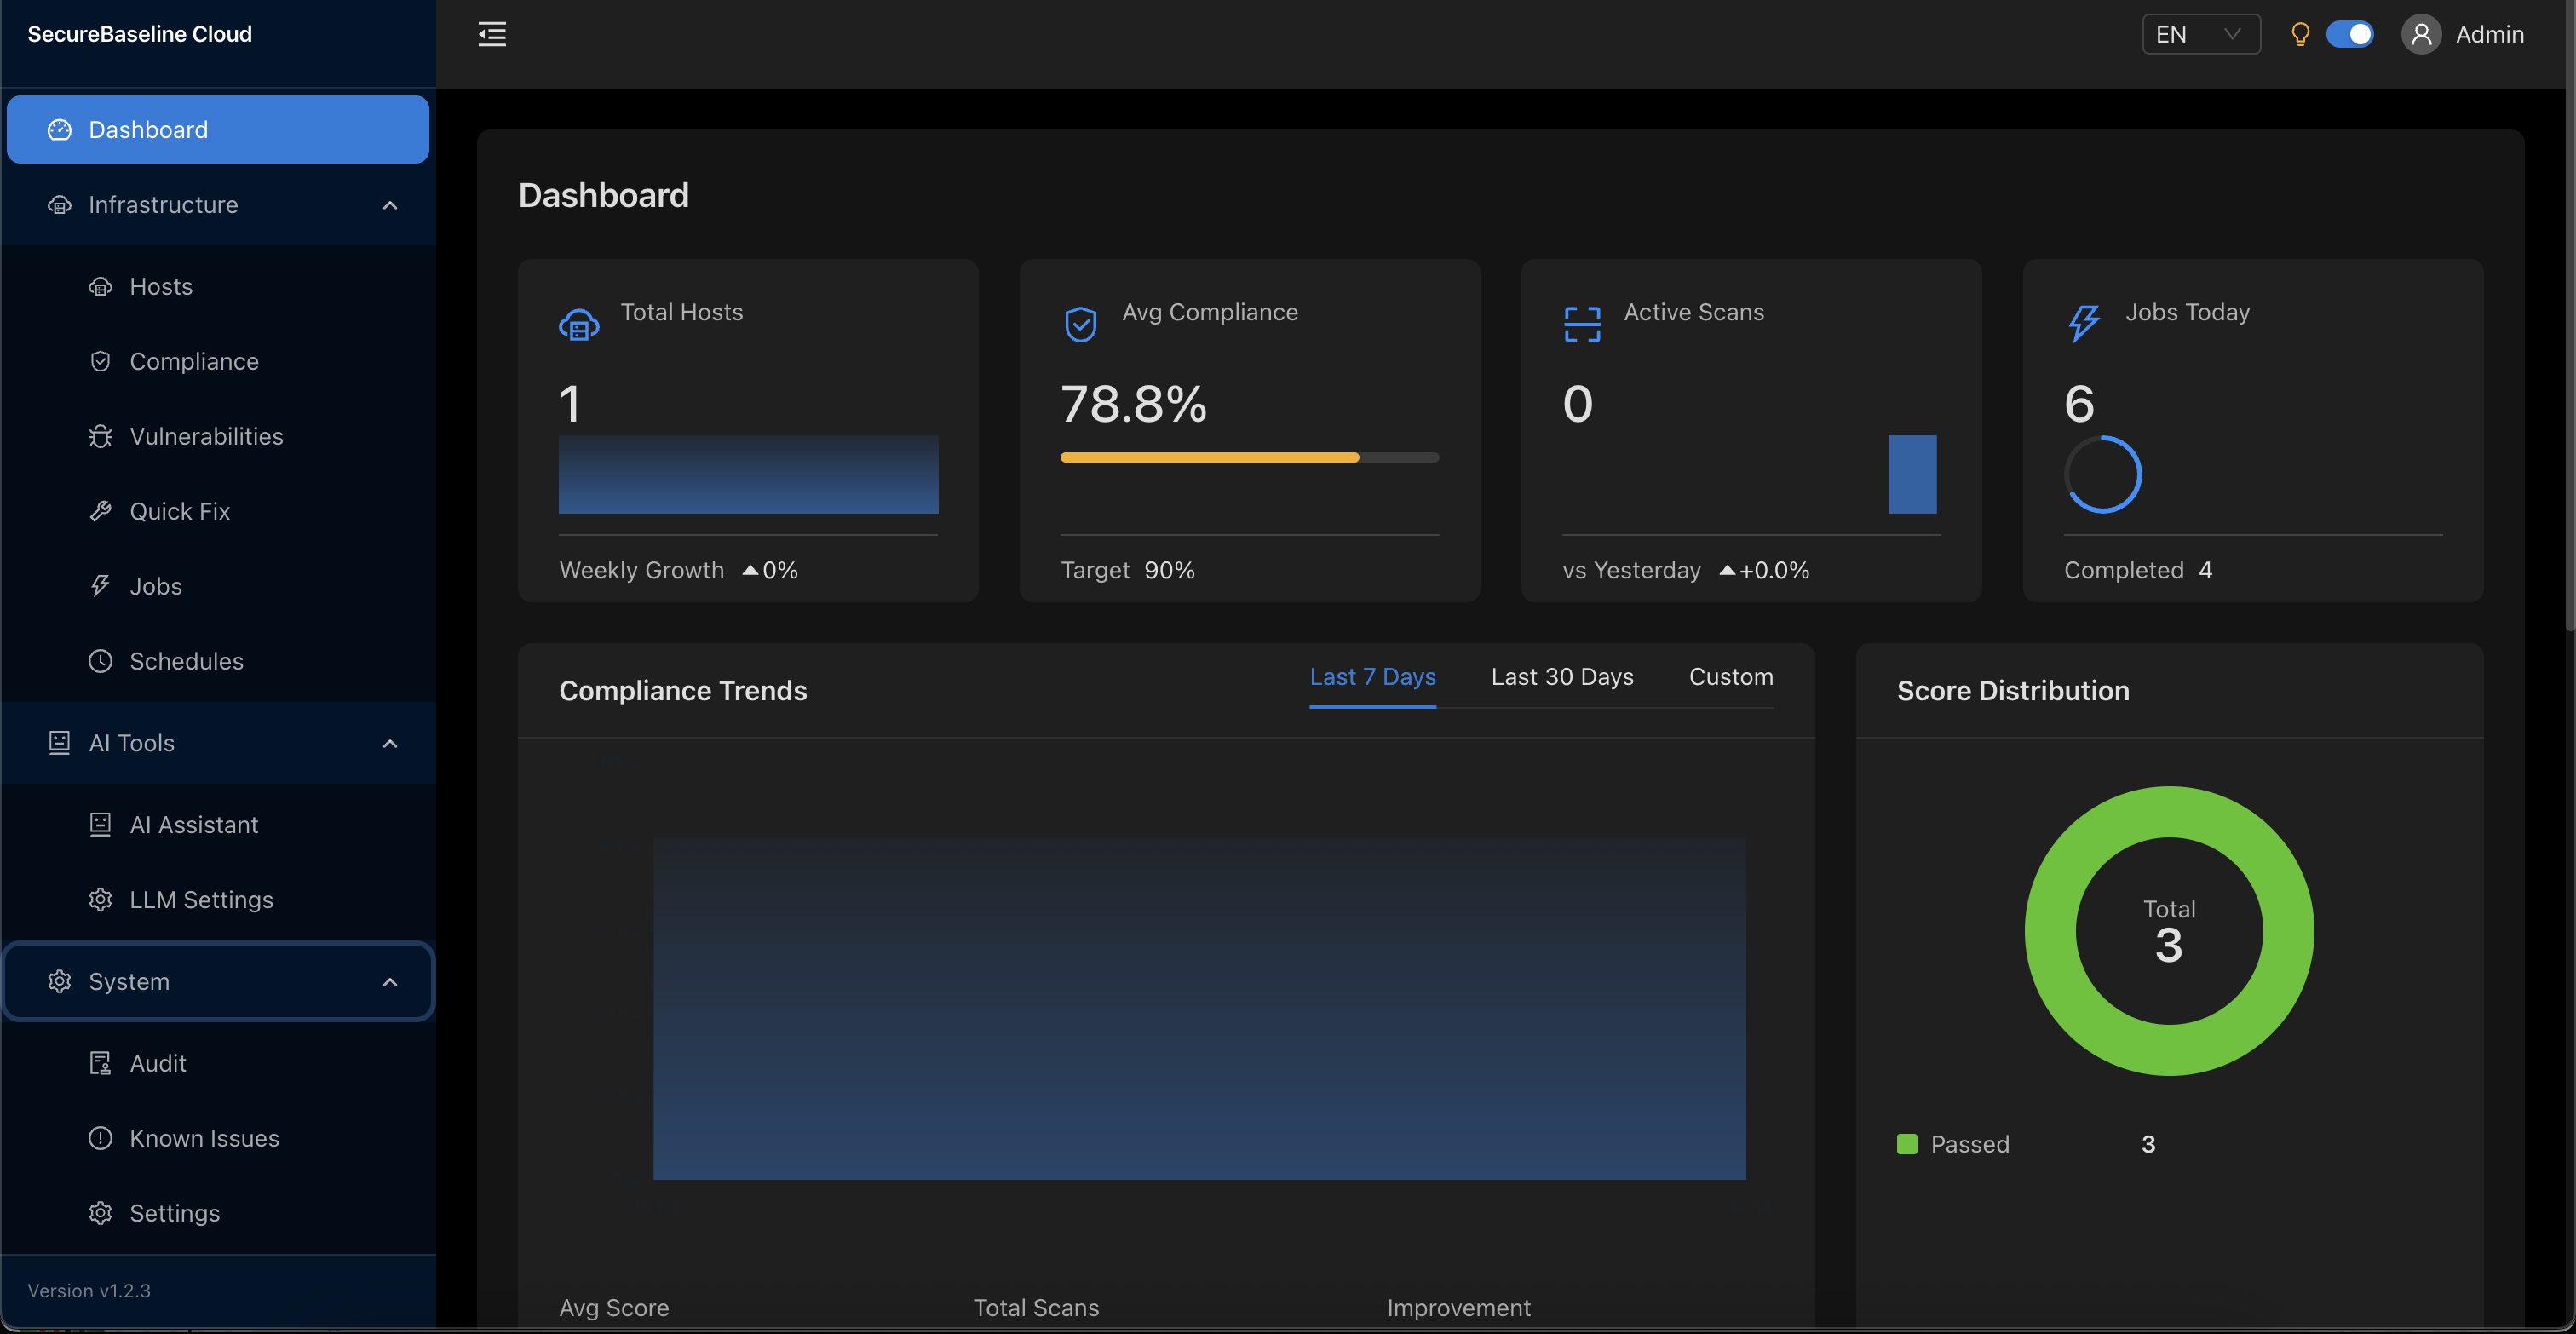Click the Compliance shield icon in sidebar

101,362
